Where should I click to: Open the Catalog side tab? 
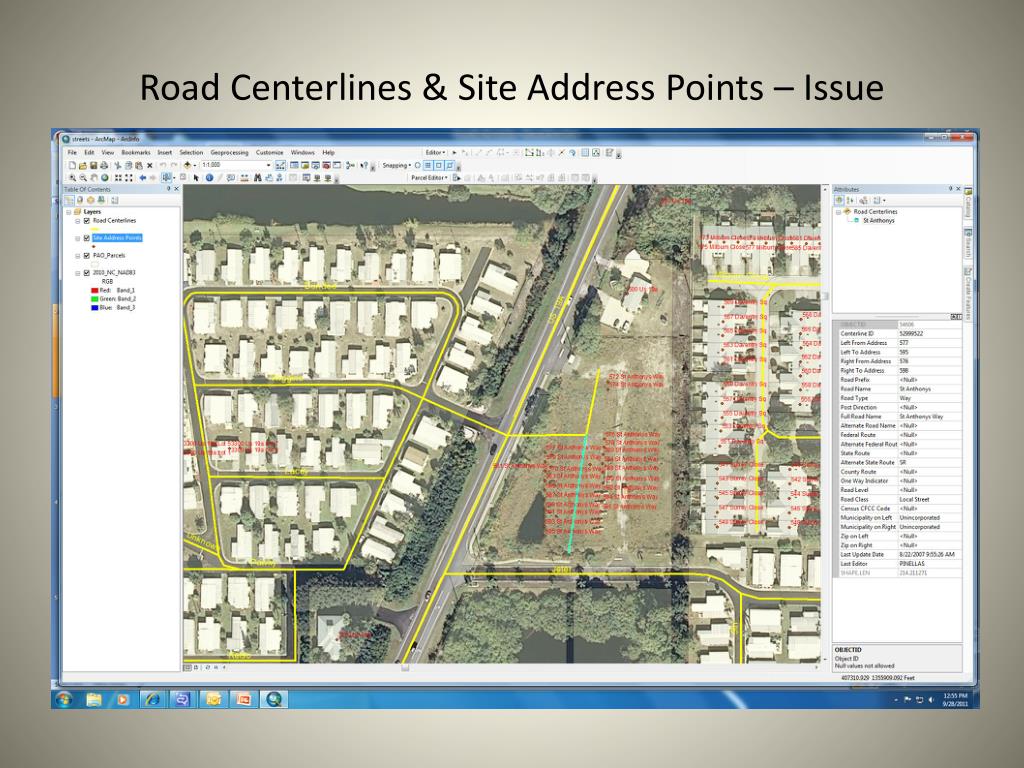pos(968,202)
